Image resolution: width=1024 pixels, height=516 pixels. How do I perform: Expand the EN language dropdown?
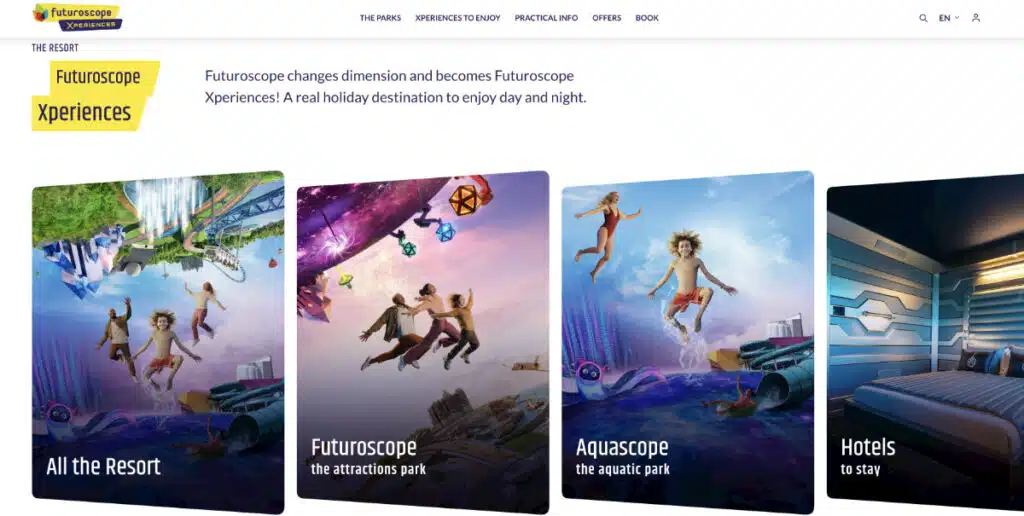coord(949,18)
